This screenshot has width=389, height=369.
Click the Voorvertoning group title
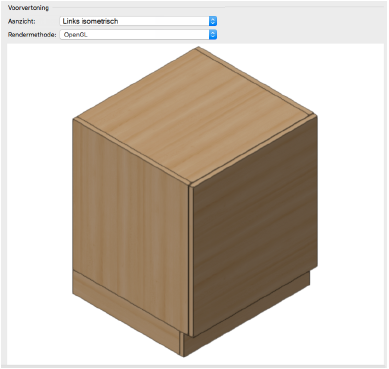tap(28, 7)
